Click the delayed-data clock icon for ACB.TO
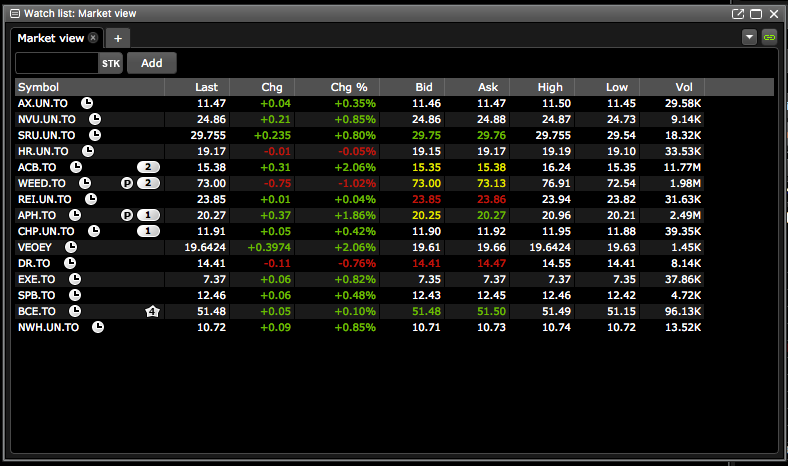 pyautogui.click(x=76, y=167)
